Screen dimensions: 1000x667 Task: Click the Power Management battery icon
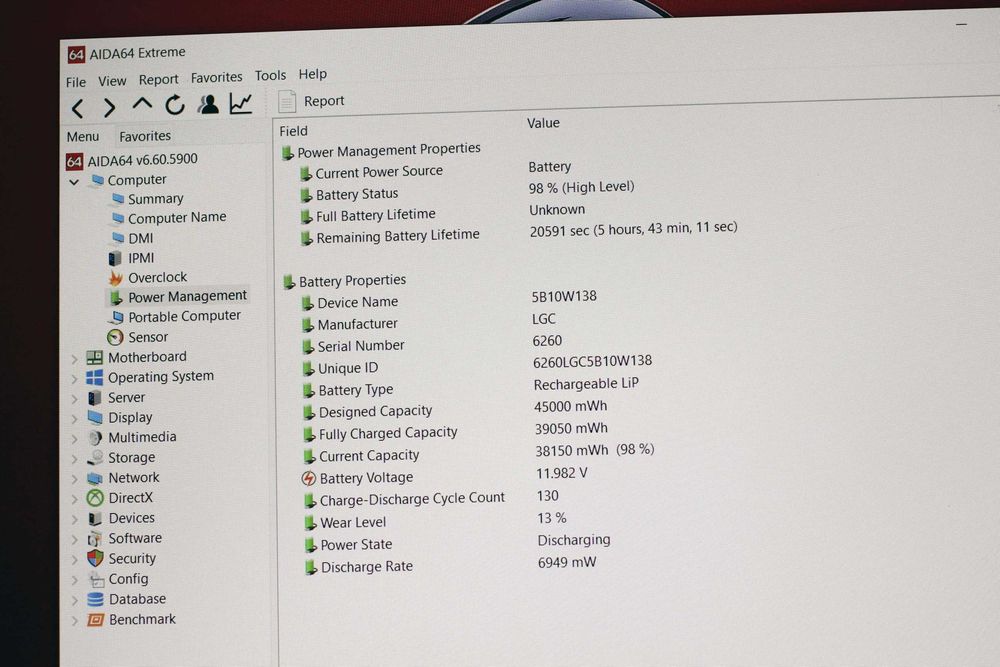[116, 298]
